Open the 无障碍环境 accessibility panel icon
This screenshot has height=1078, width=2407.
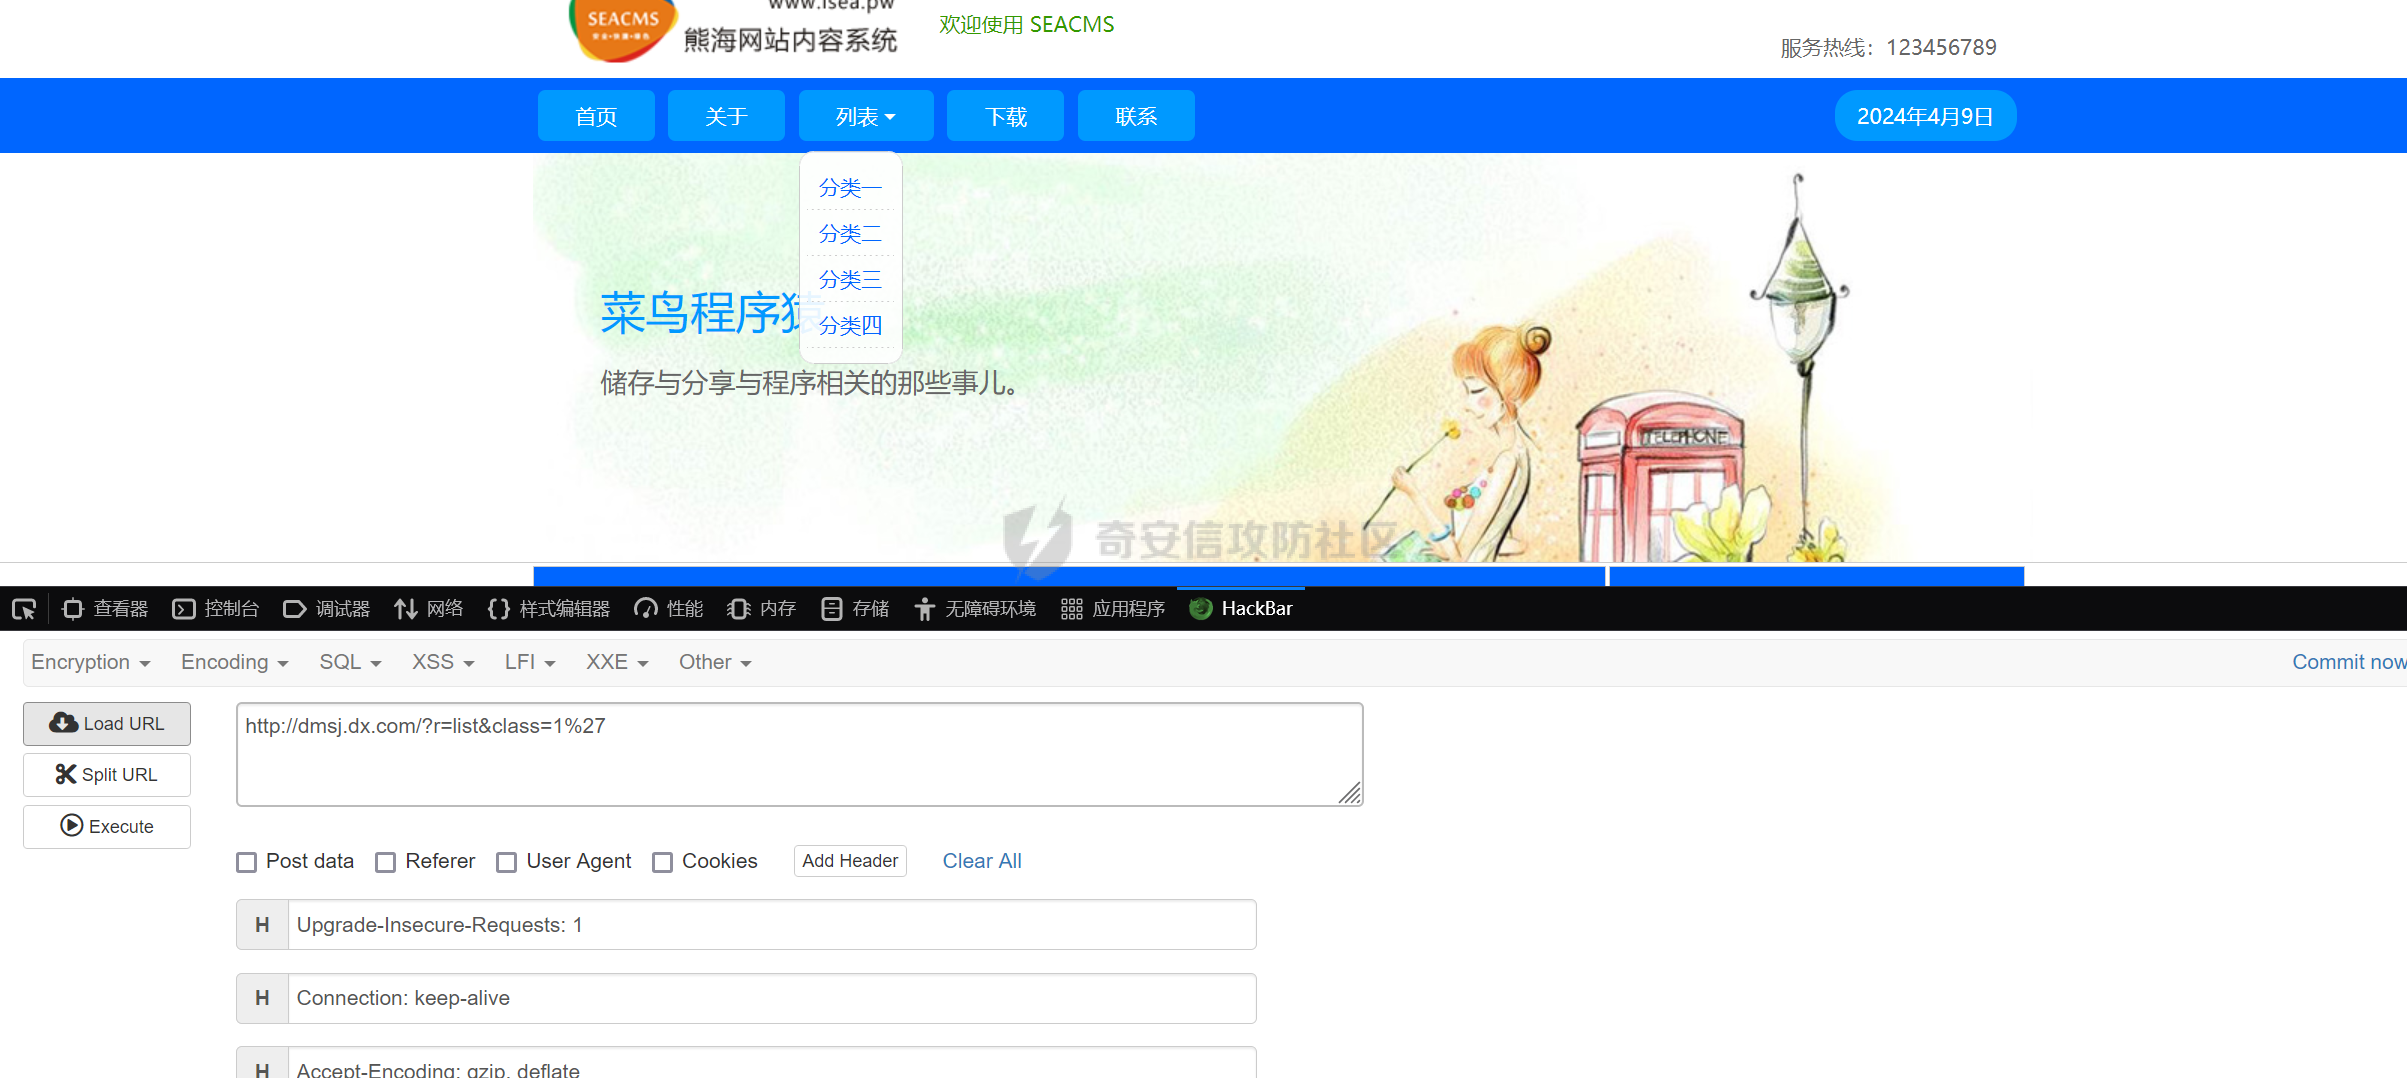tap(925, 609)
